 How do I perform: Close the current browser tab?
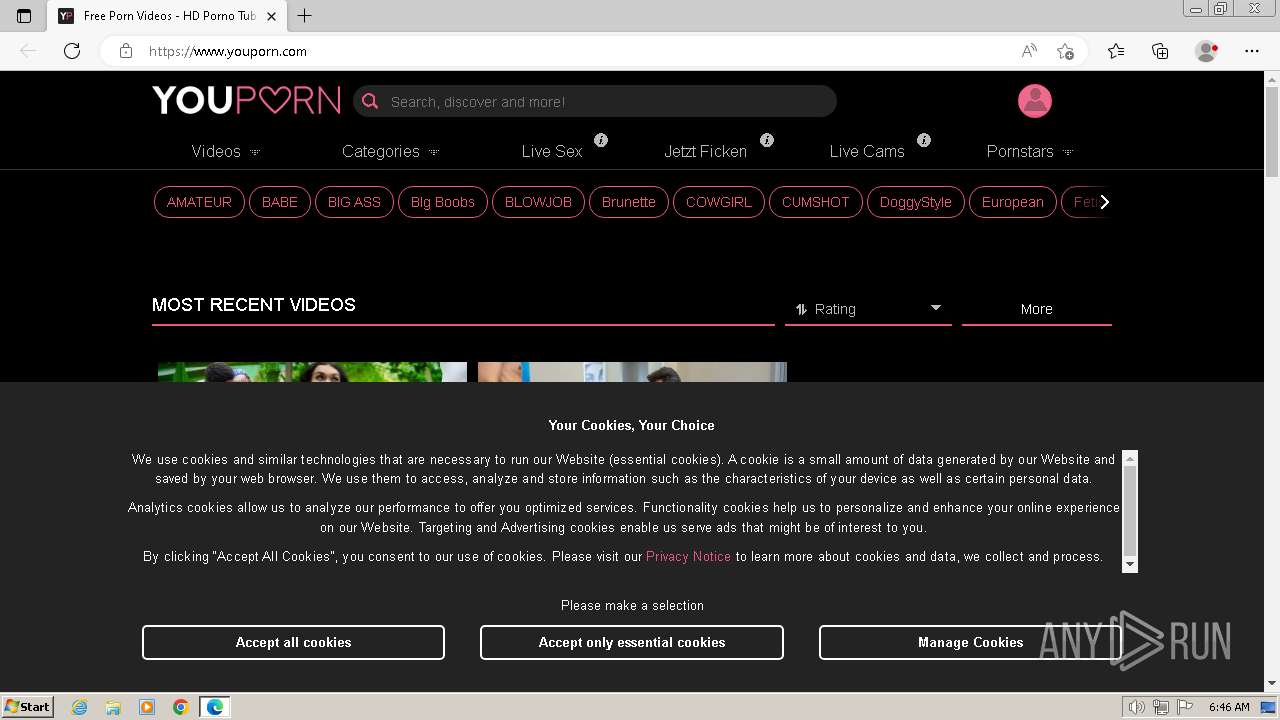[271, 15]
